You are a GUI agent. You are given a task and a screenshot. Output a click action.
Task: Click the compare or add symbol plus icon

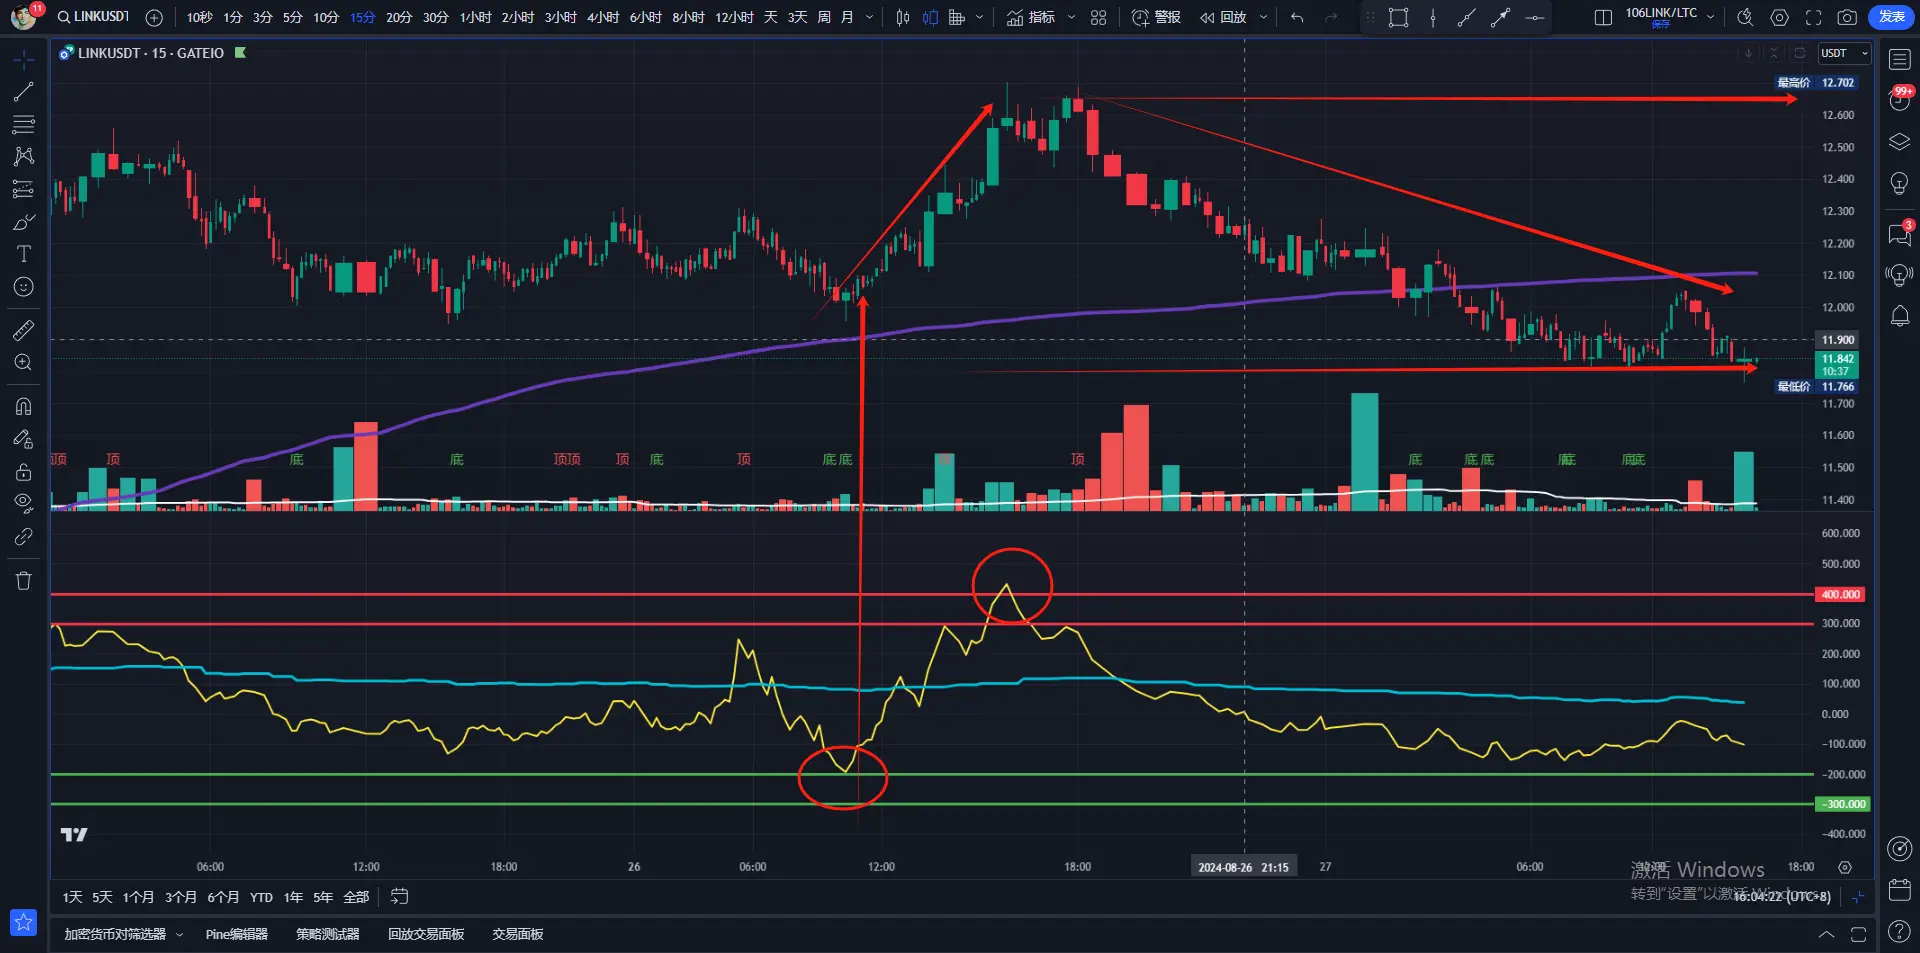click(x=154, y=17)
